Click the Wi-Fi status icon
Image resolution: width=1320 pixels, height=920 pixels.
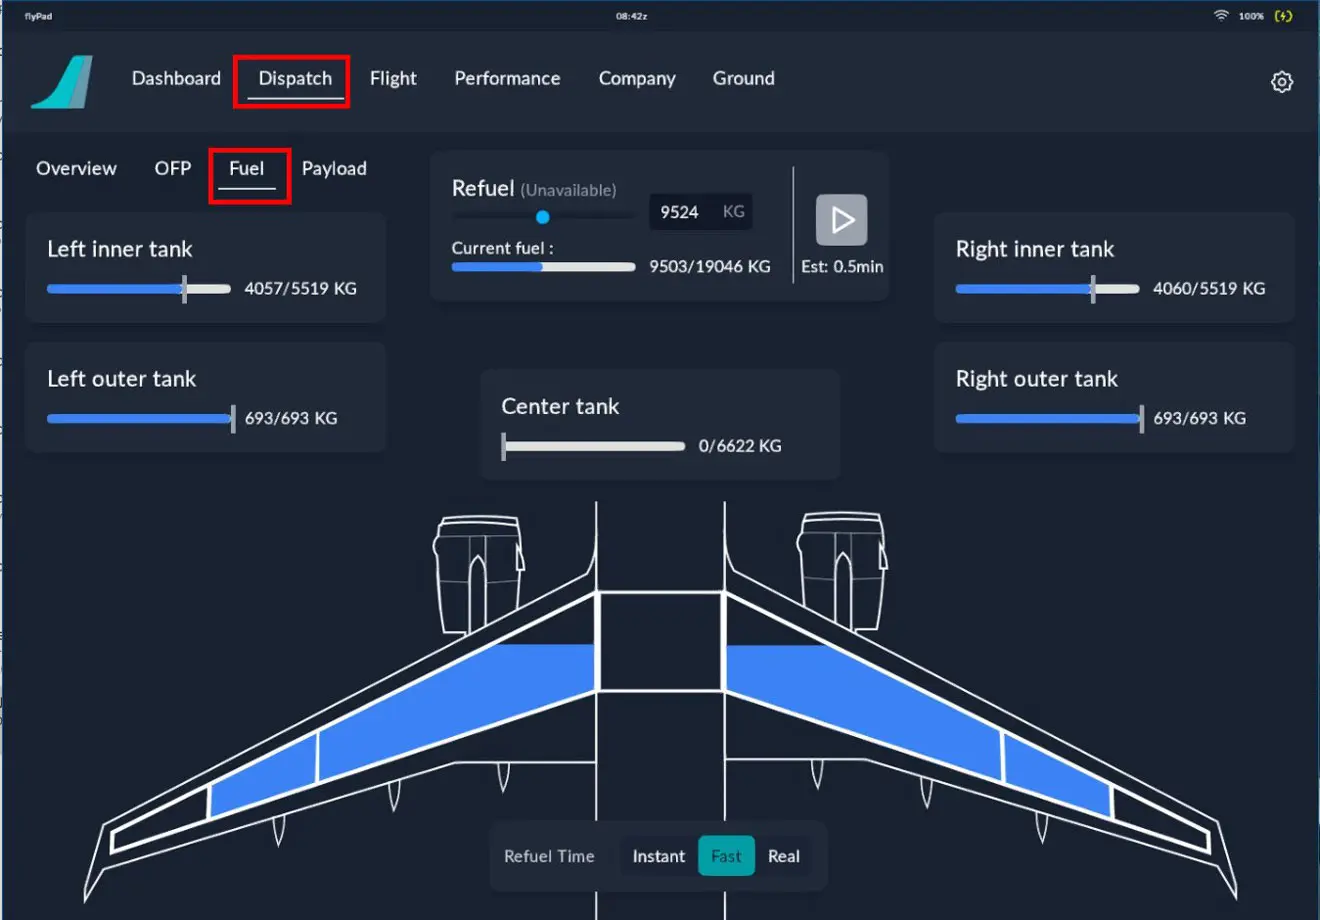click(1220, 16)
